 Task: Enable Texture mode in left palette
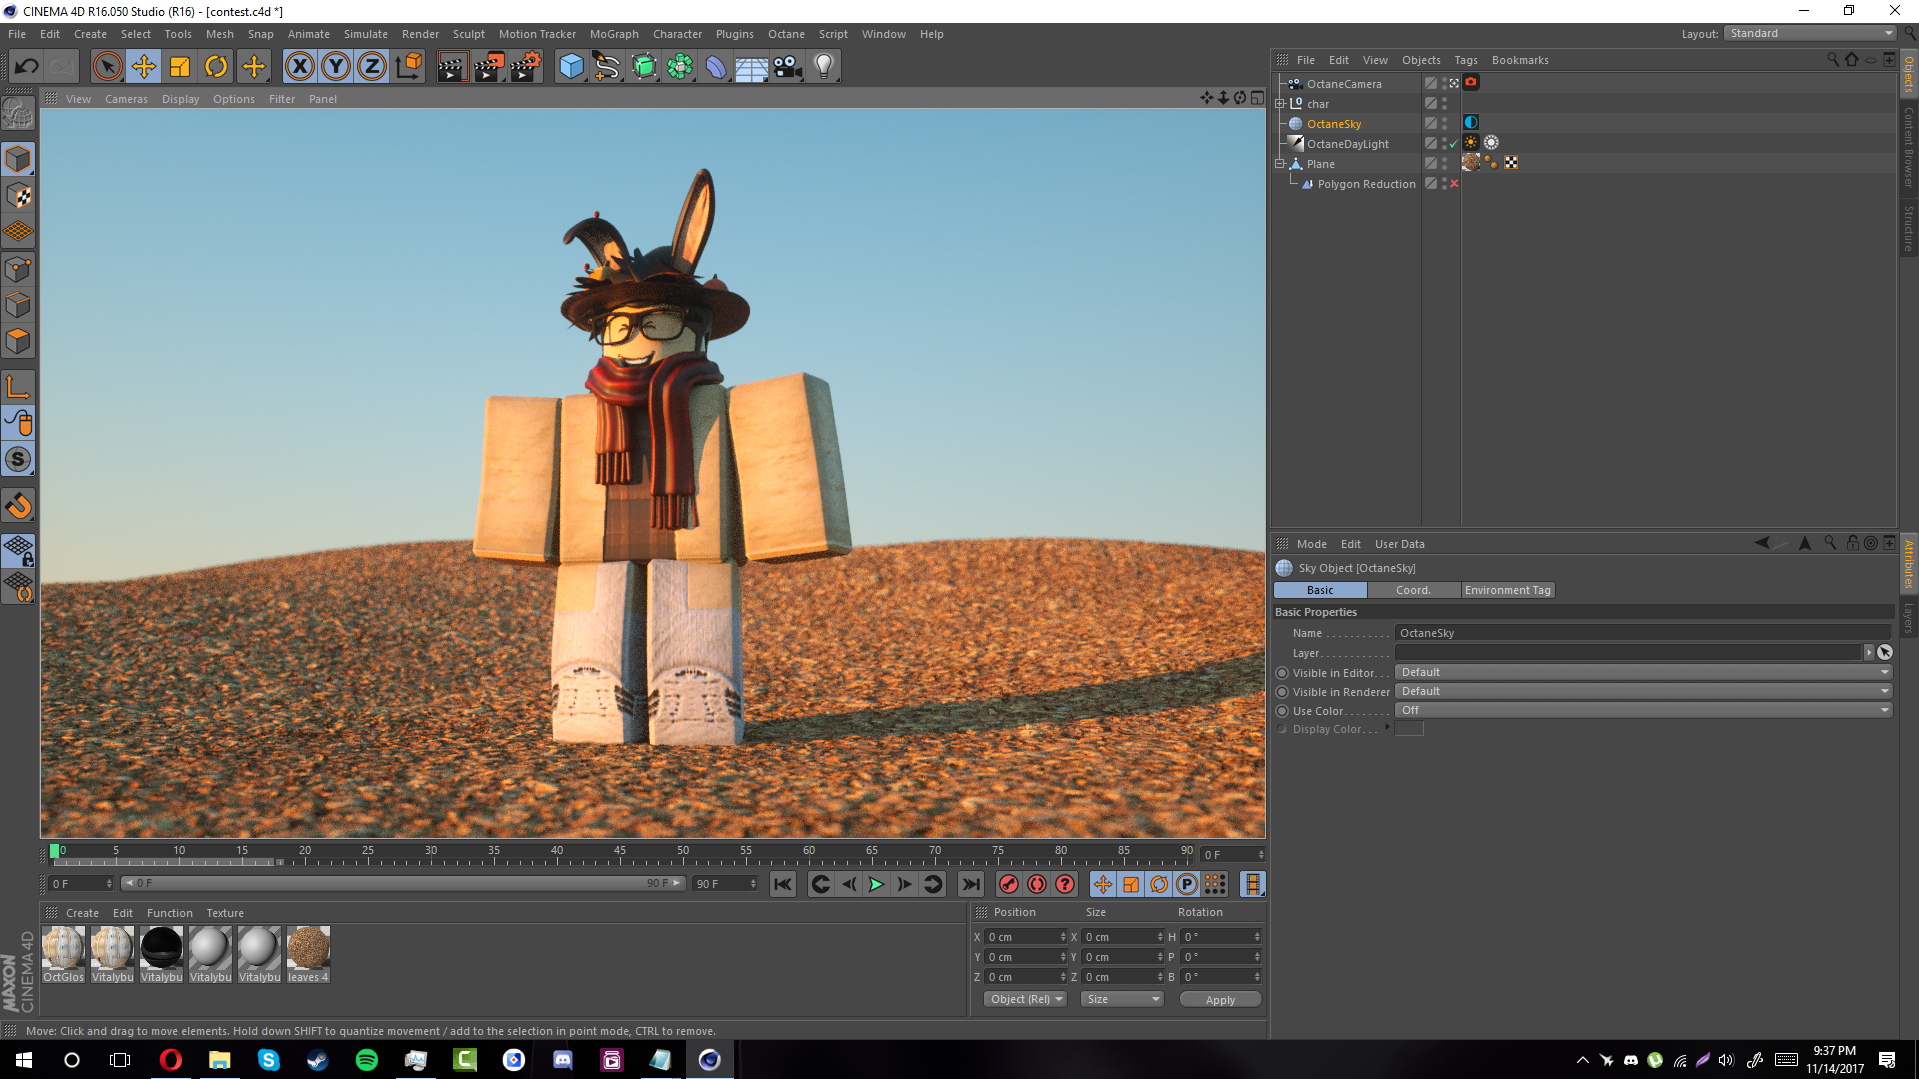pos(19,195)
